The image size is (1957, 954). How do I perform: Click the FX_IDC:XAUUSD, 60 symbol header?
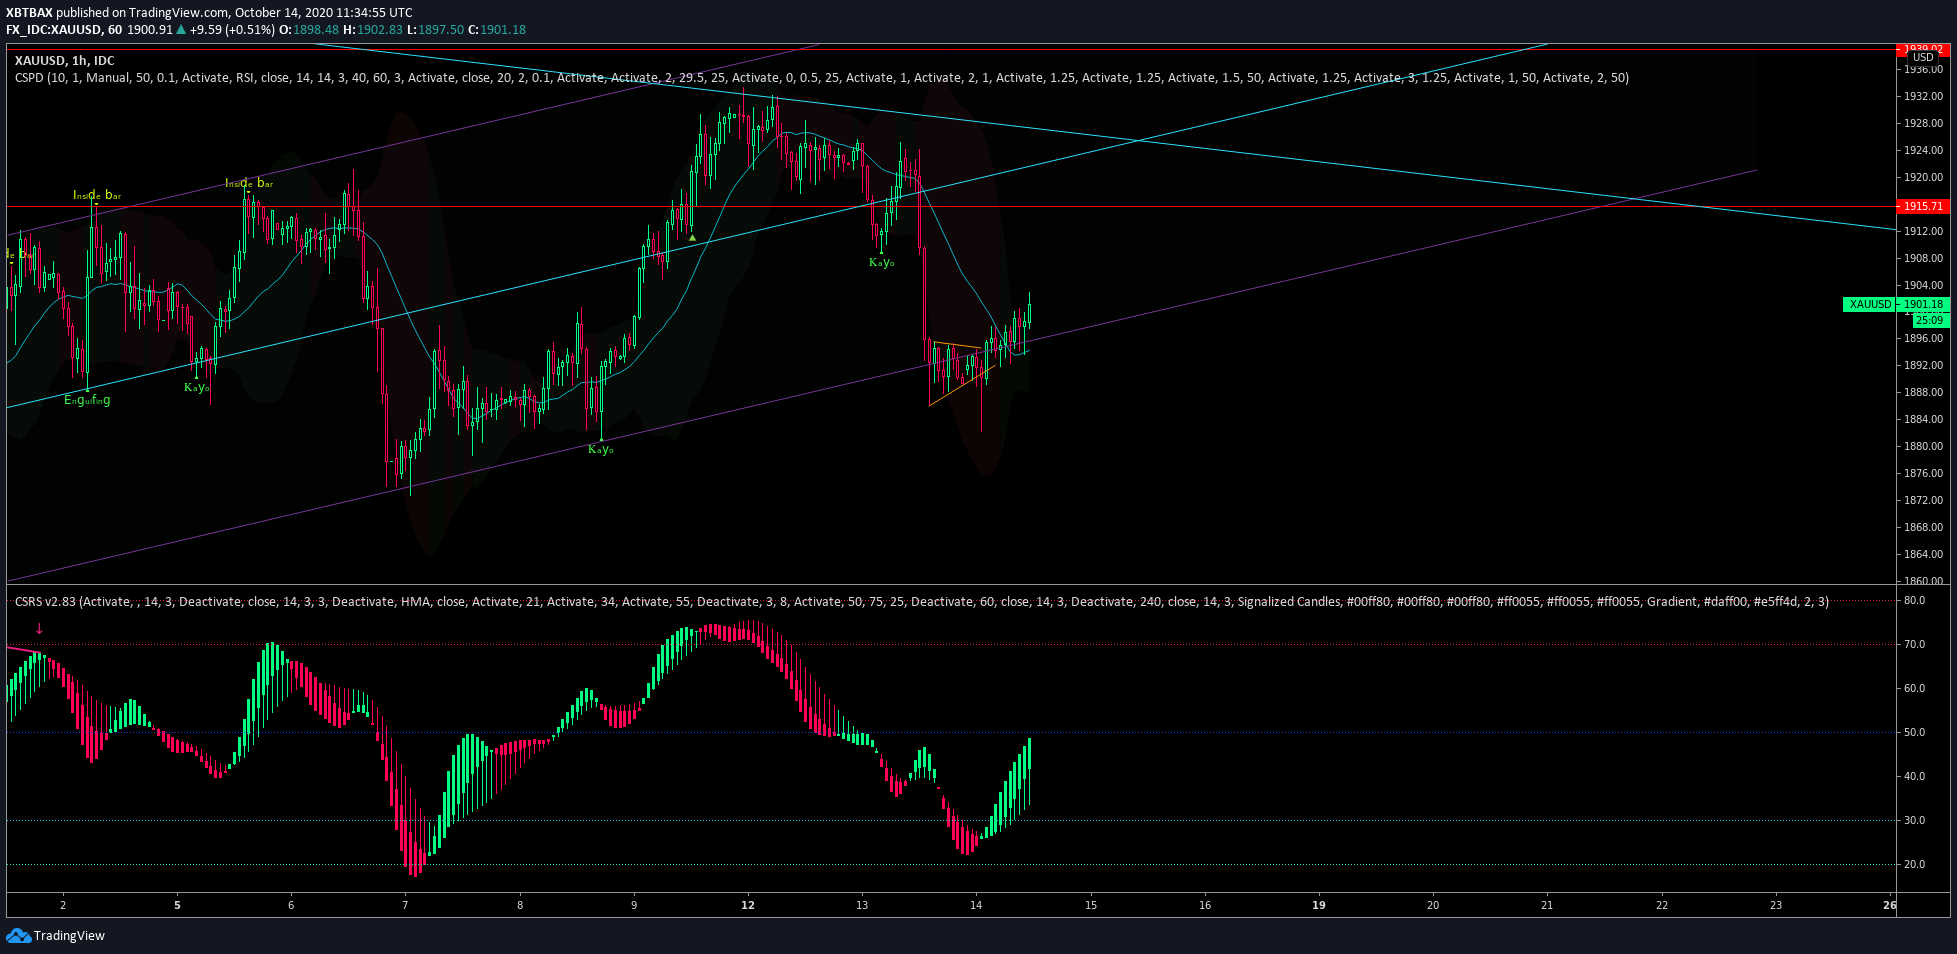coord(64,30)
